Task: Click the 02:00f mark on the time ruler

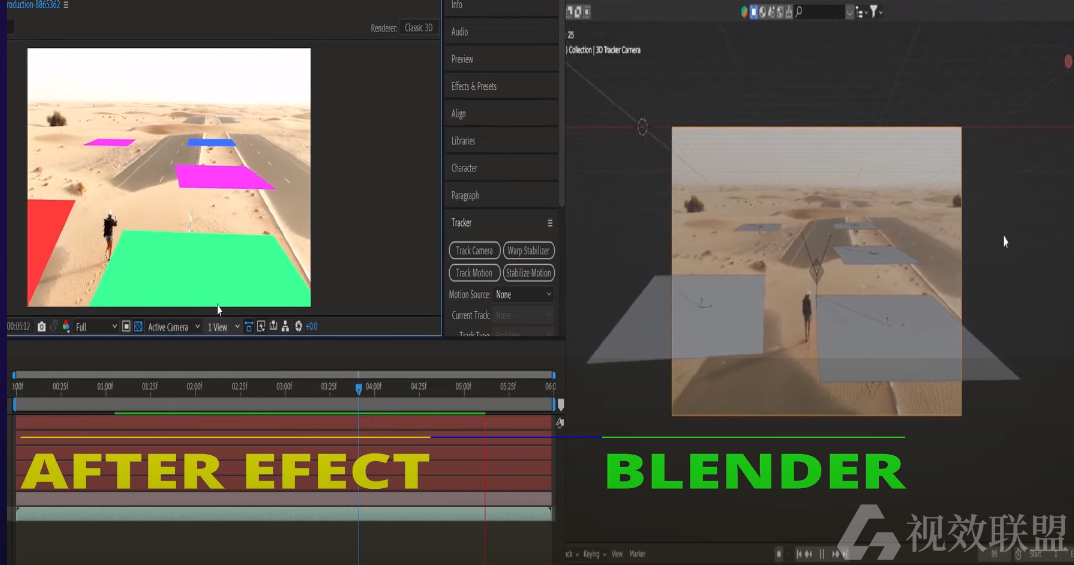Action: click(195, 386)
